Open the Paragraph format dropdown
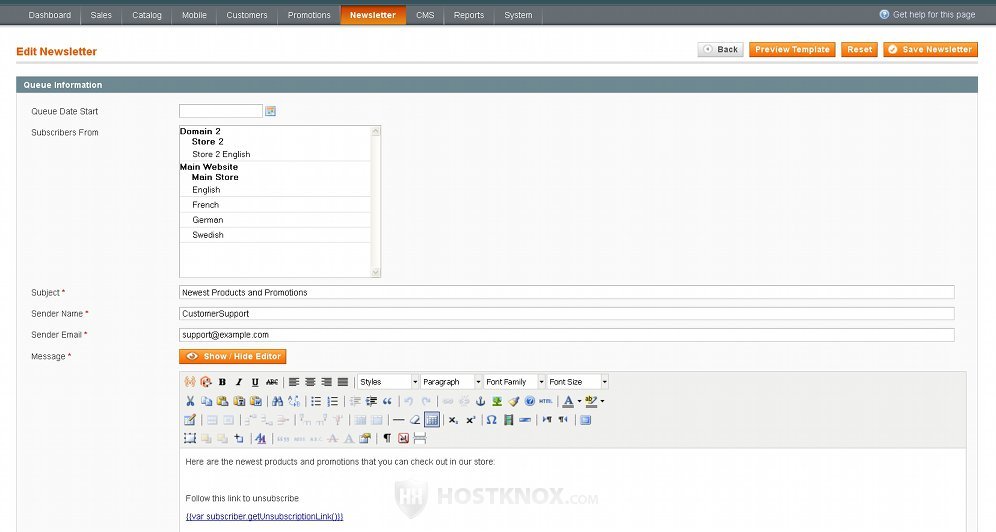The width and height of the screenshot is (996, 532). (451, 382)
